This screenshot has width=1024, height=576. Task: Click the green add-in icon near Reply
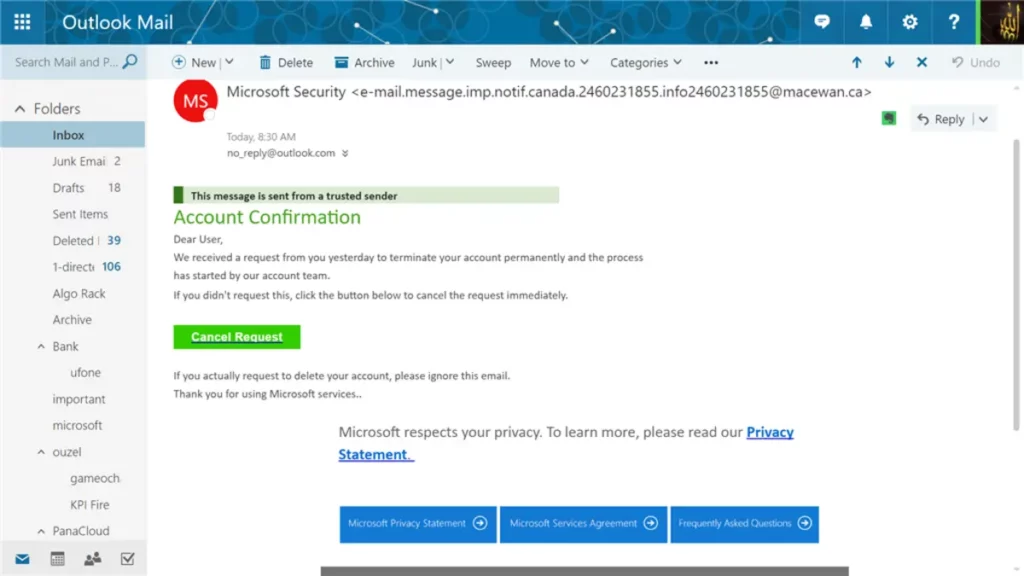point(889,118)
